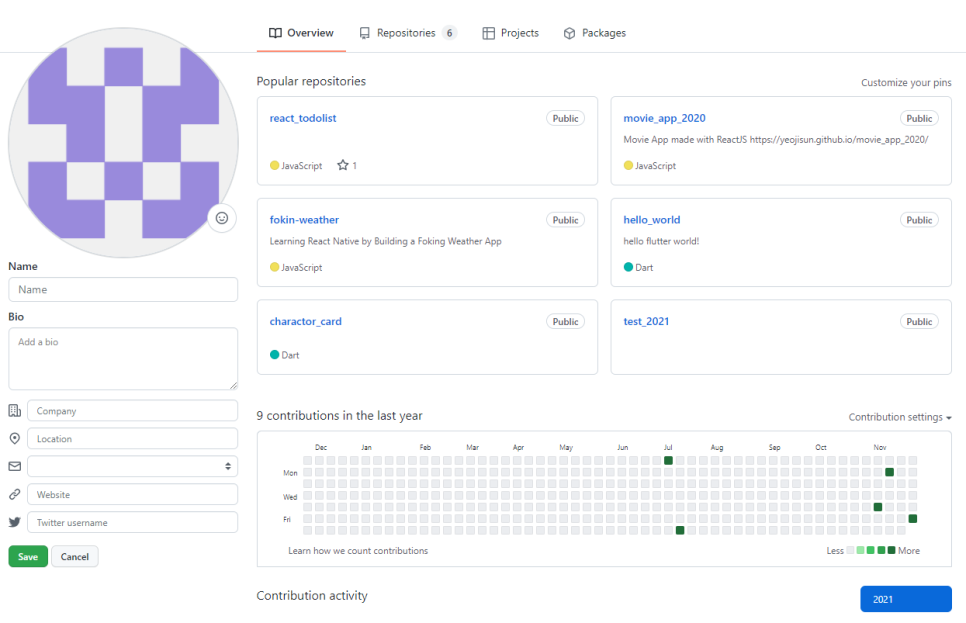
Task: Click the dark green July contribution square
Action: pyautogui.click(x=668, y=460)
